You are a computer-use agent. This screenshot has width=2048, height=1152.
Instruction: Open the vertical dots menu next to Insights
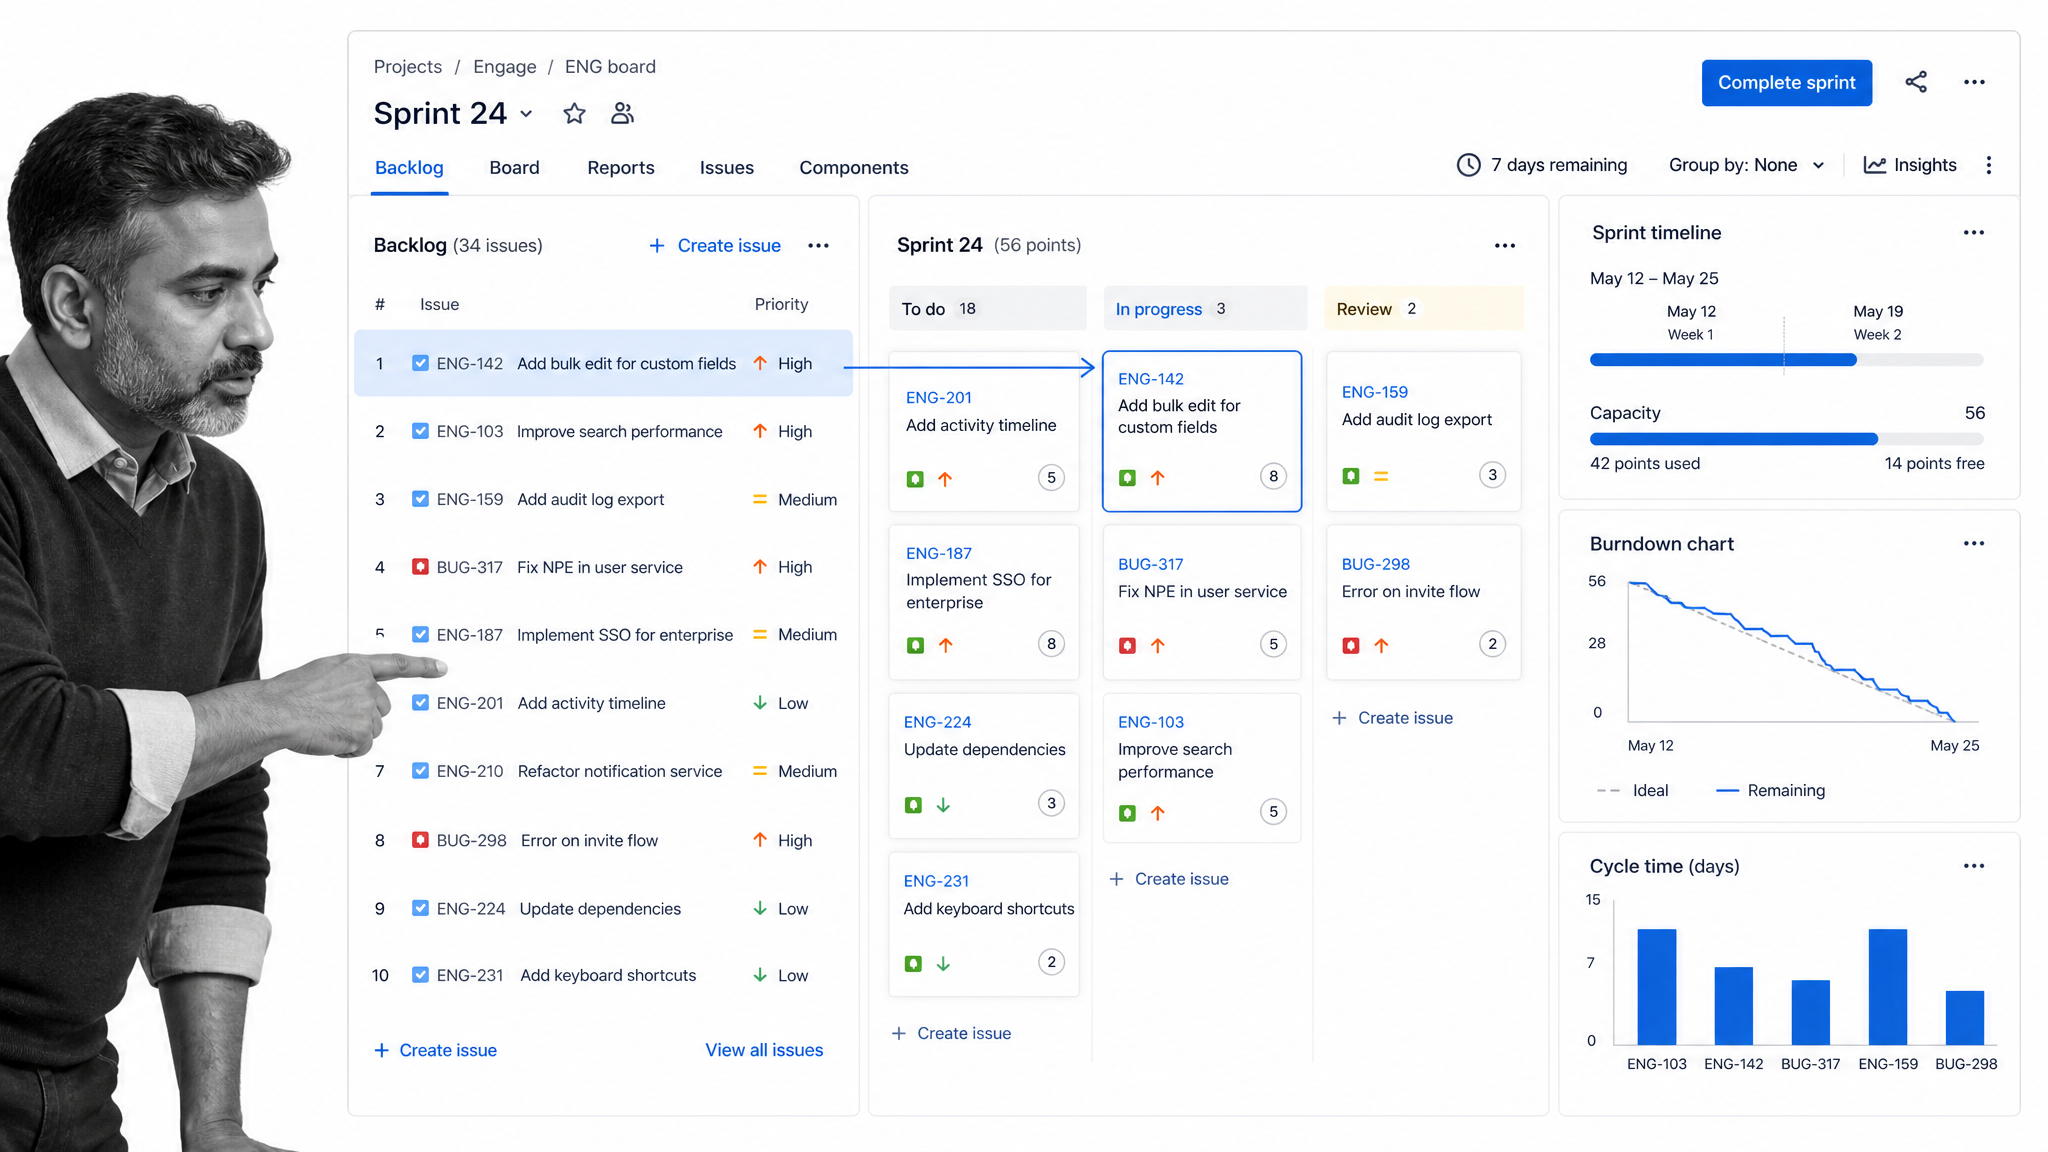(x=1989, y=165)
